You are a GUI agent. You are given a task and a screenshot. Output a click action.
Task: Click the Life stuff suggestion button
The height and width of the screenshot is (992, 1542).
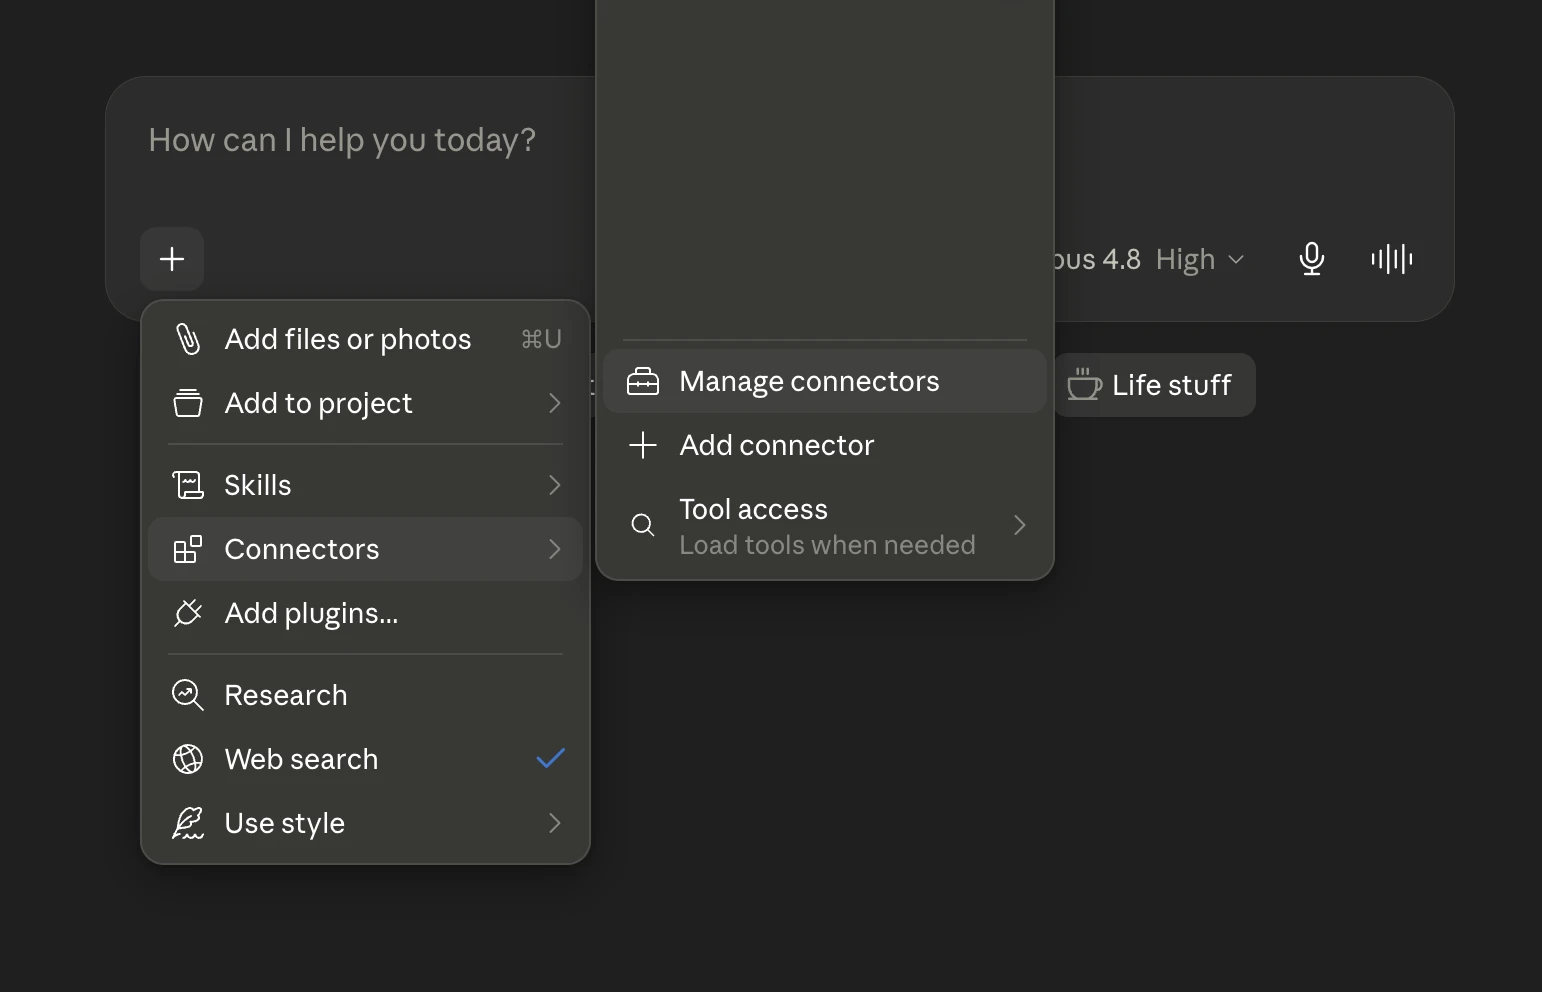(x=1154, y=385)
